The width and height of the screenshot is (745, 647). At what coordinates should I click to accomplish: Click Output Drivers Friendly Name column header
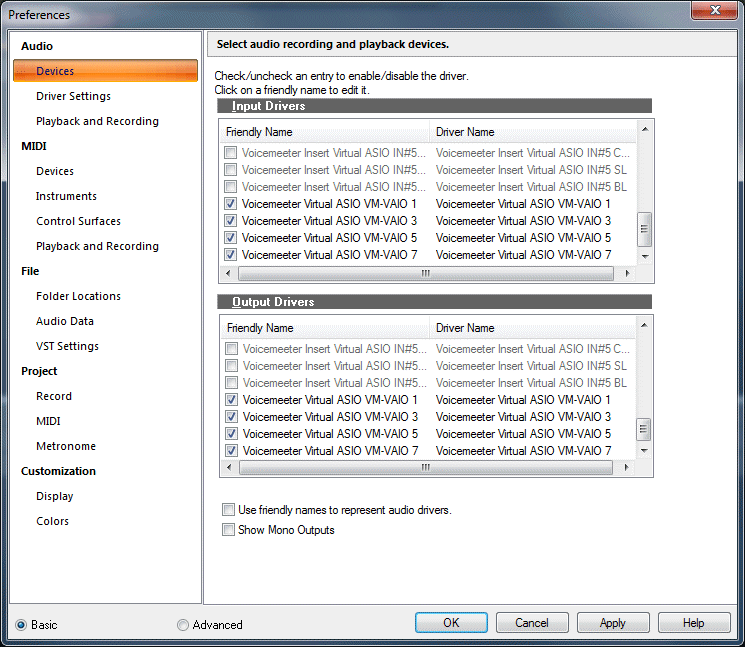coord(325,328)
